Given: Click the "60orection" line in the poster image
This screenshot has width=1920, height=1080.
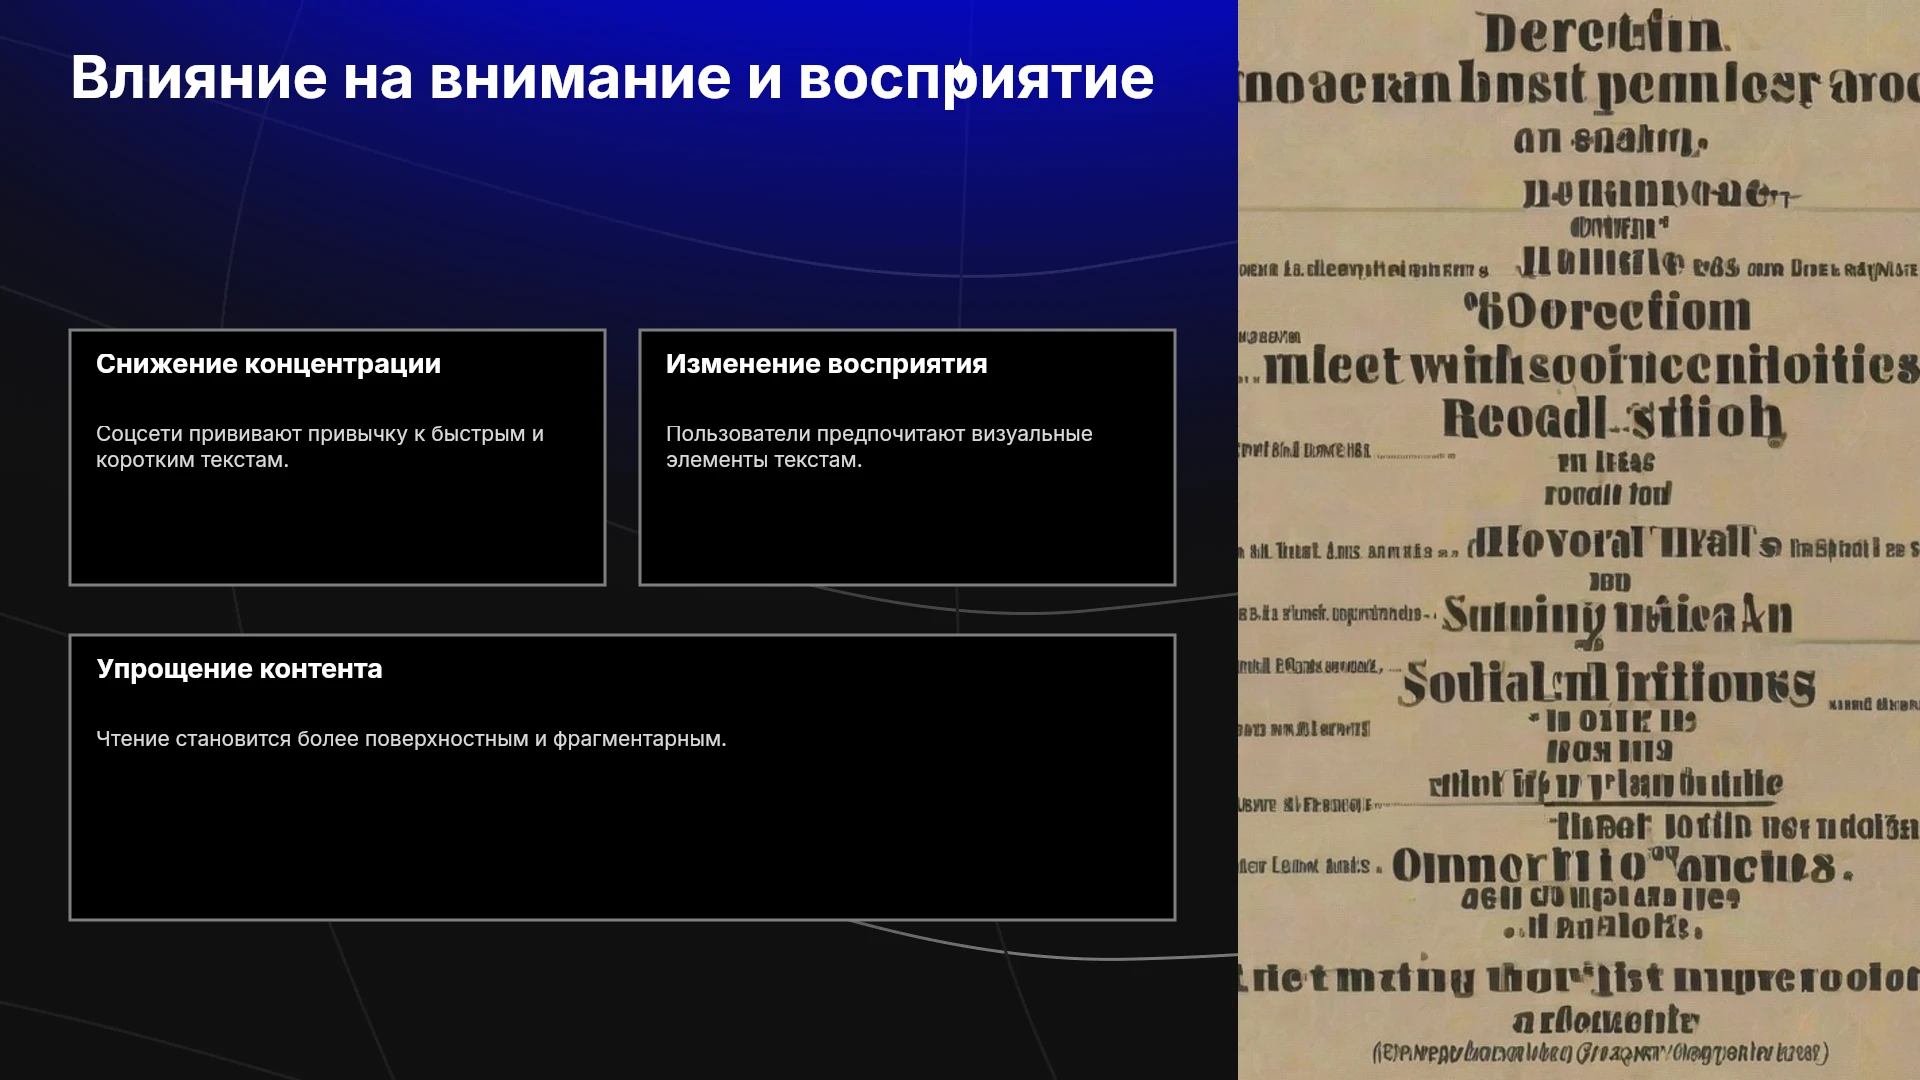Looking at the screenshot, I should tap(1608, 312).
